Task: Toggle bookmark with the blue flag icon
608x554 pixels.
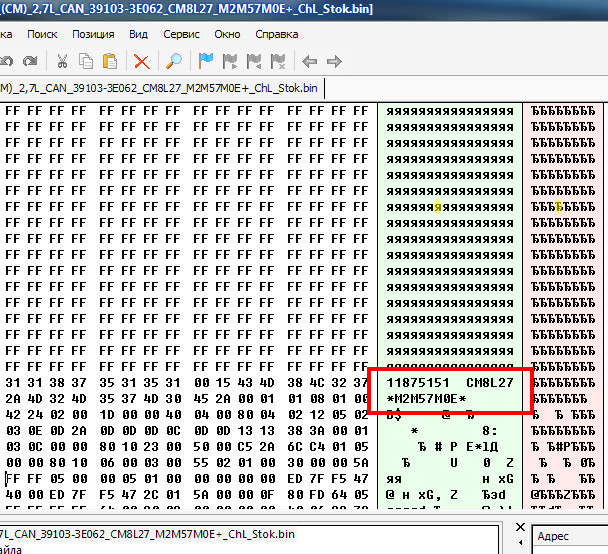Action: 206,61
